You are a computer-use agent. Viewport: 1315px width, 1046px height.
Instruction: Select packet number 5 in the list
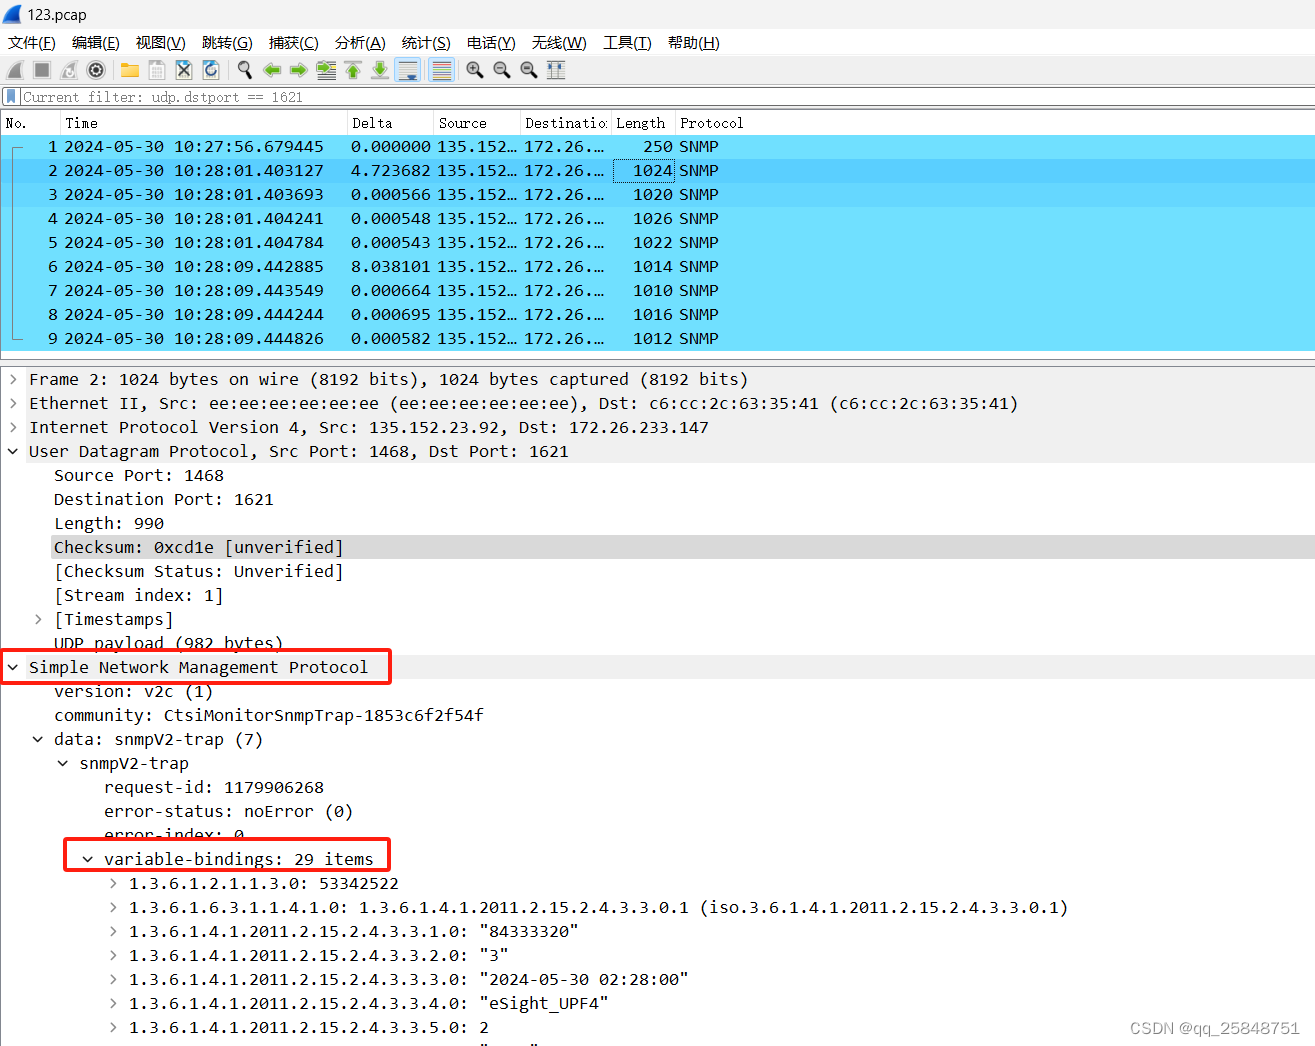300,242
